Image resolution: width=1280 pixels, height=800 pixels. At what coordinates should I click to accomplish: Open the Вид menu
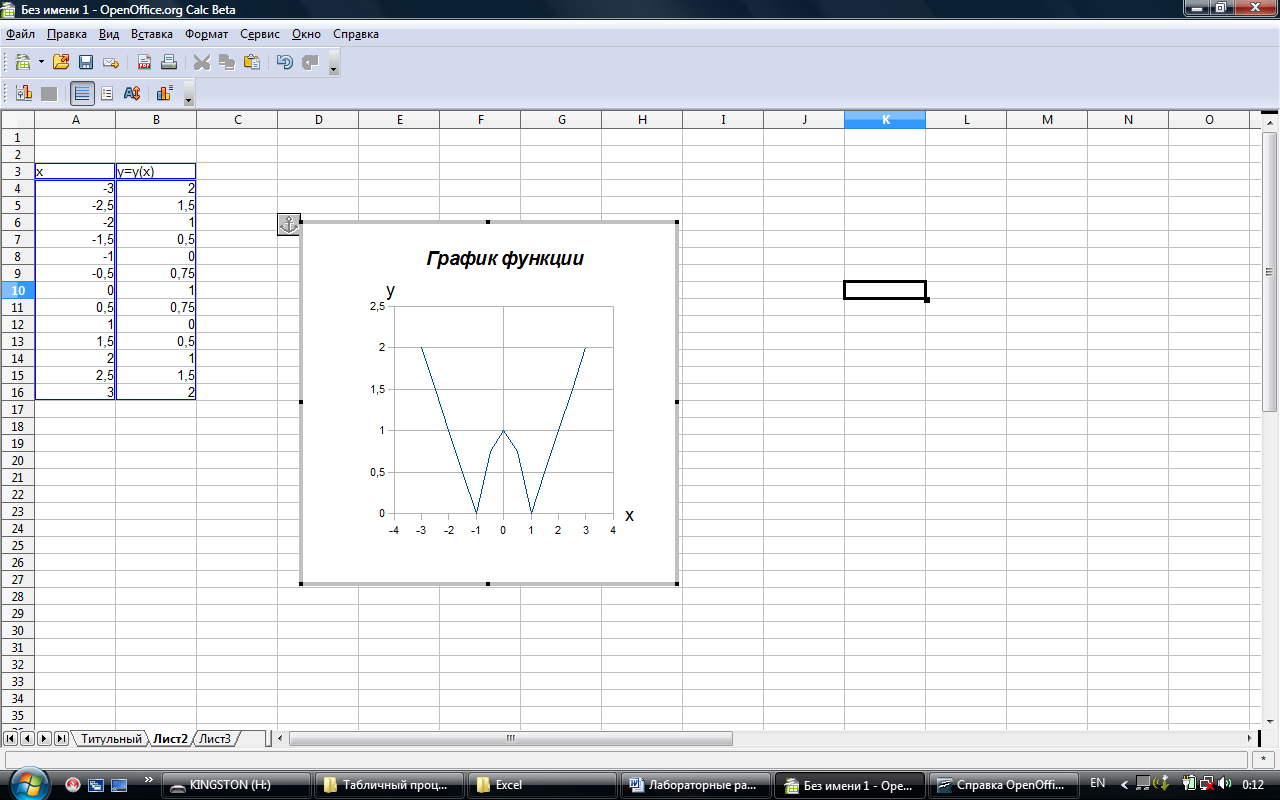109,34
